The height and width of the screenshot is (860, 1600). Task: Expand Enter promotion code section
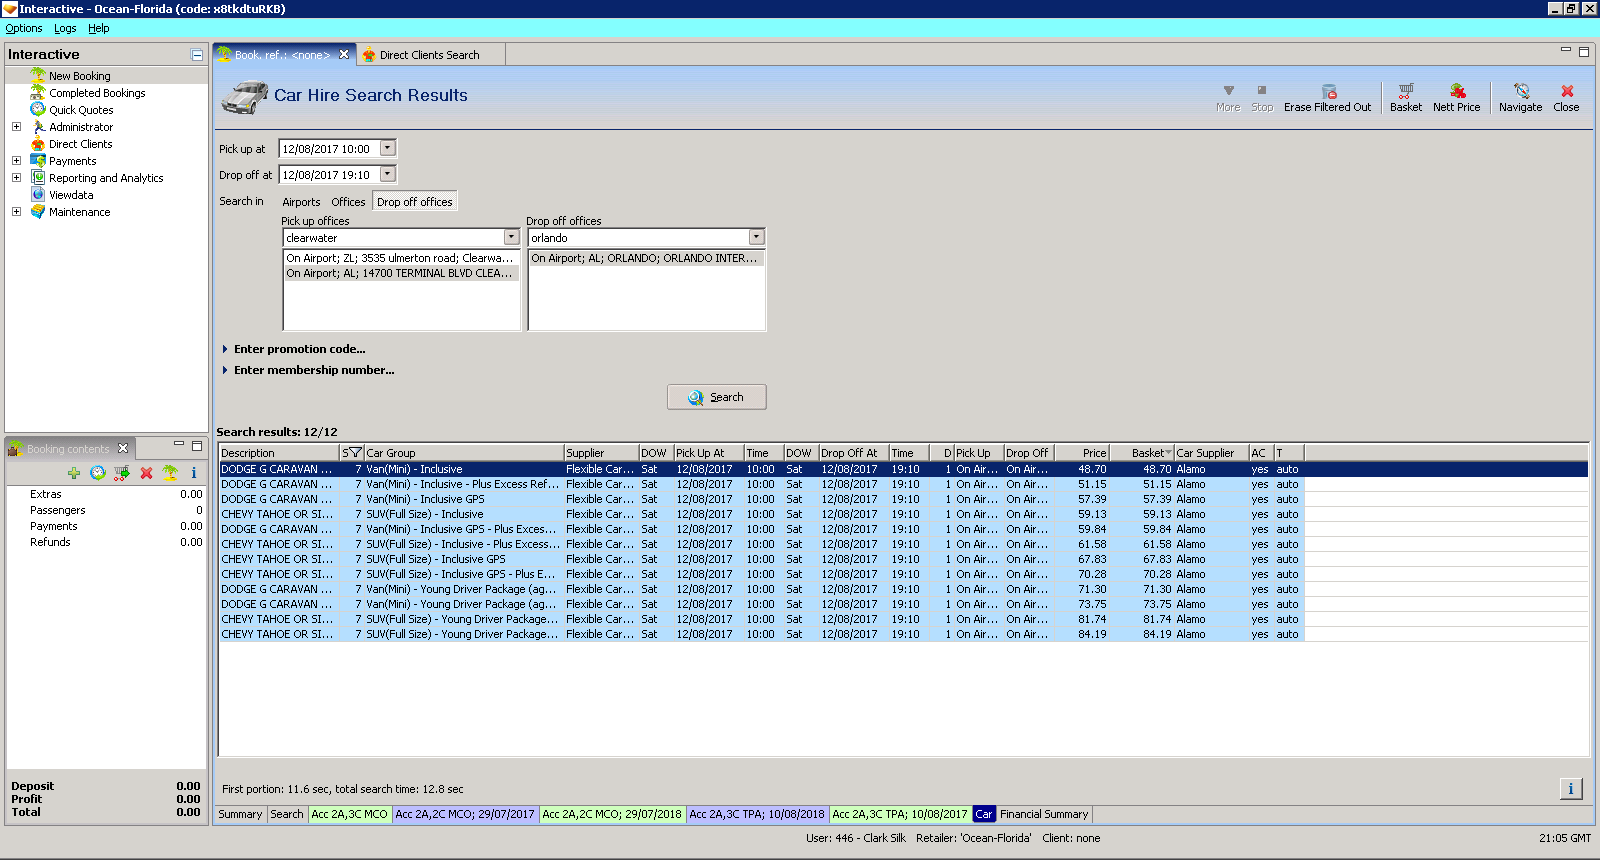[x=299, y=349]
